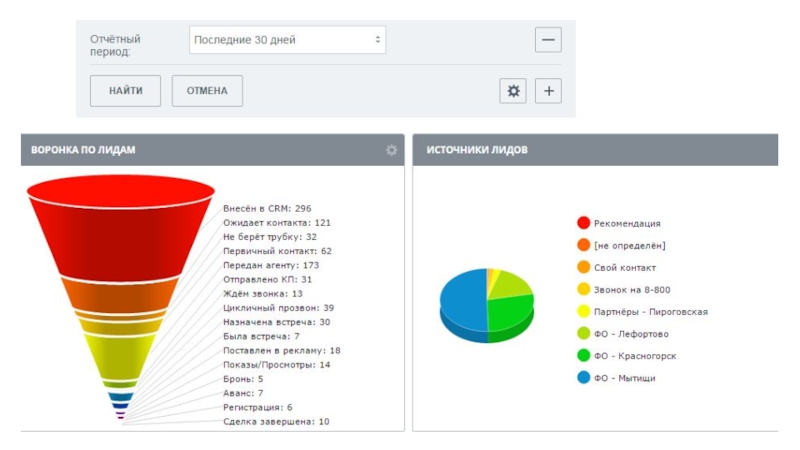Select funnel label Передан агенту: 173
Viewport: 800px width, 450px height.
(271, 265)
